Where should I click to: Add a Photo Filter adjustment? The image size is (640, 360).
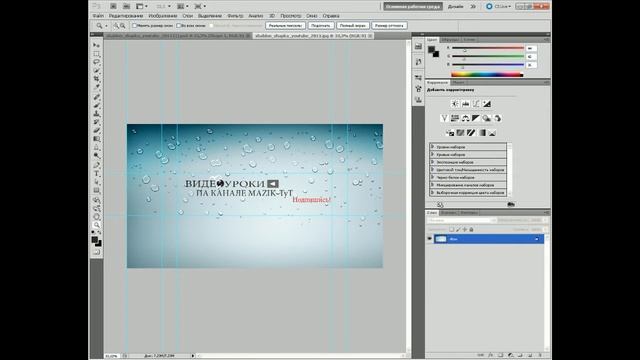tap(487, 118)
